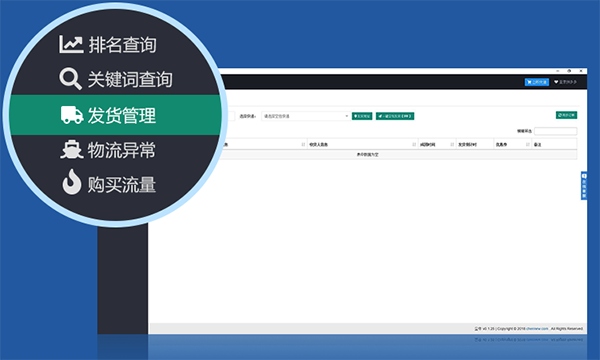The image size is (600, 360).
Task: Focus the table search input field
Action: click(x=556, y=131)
